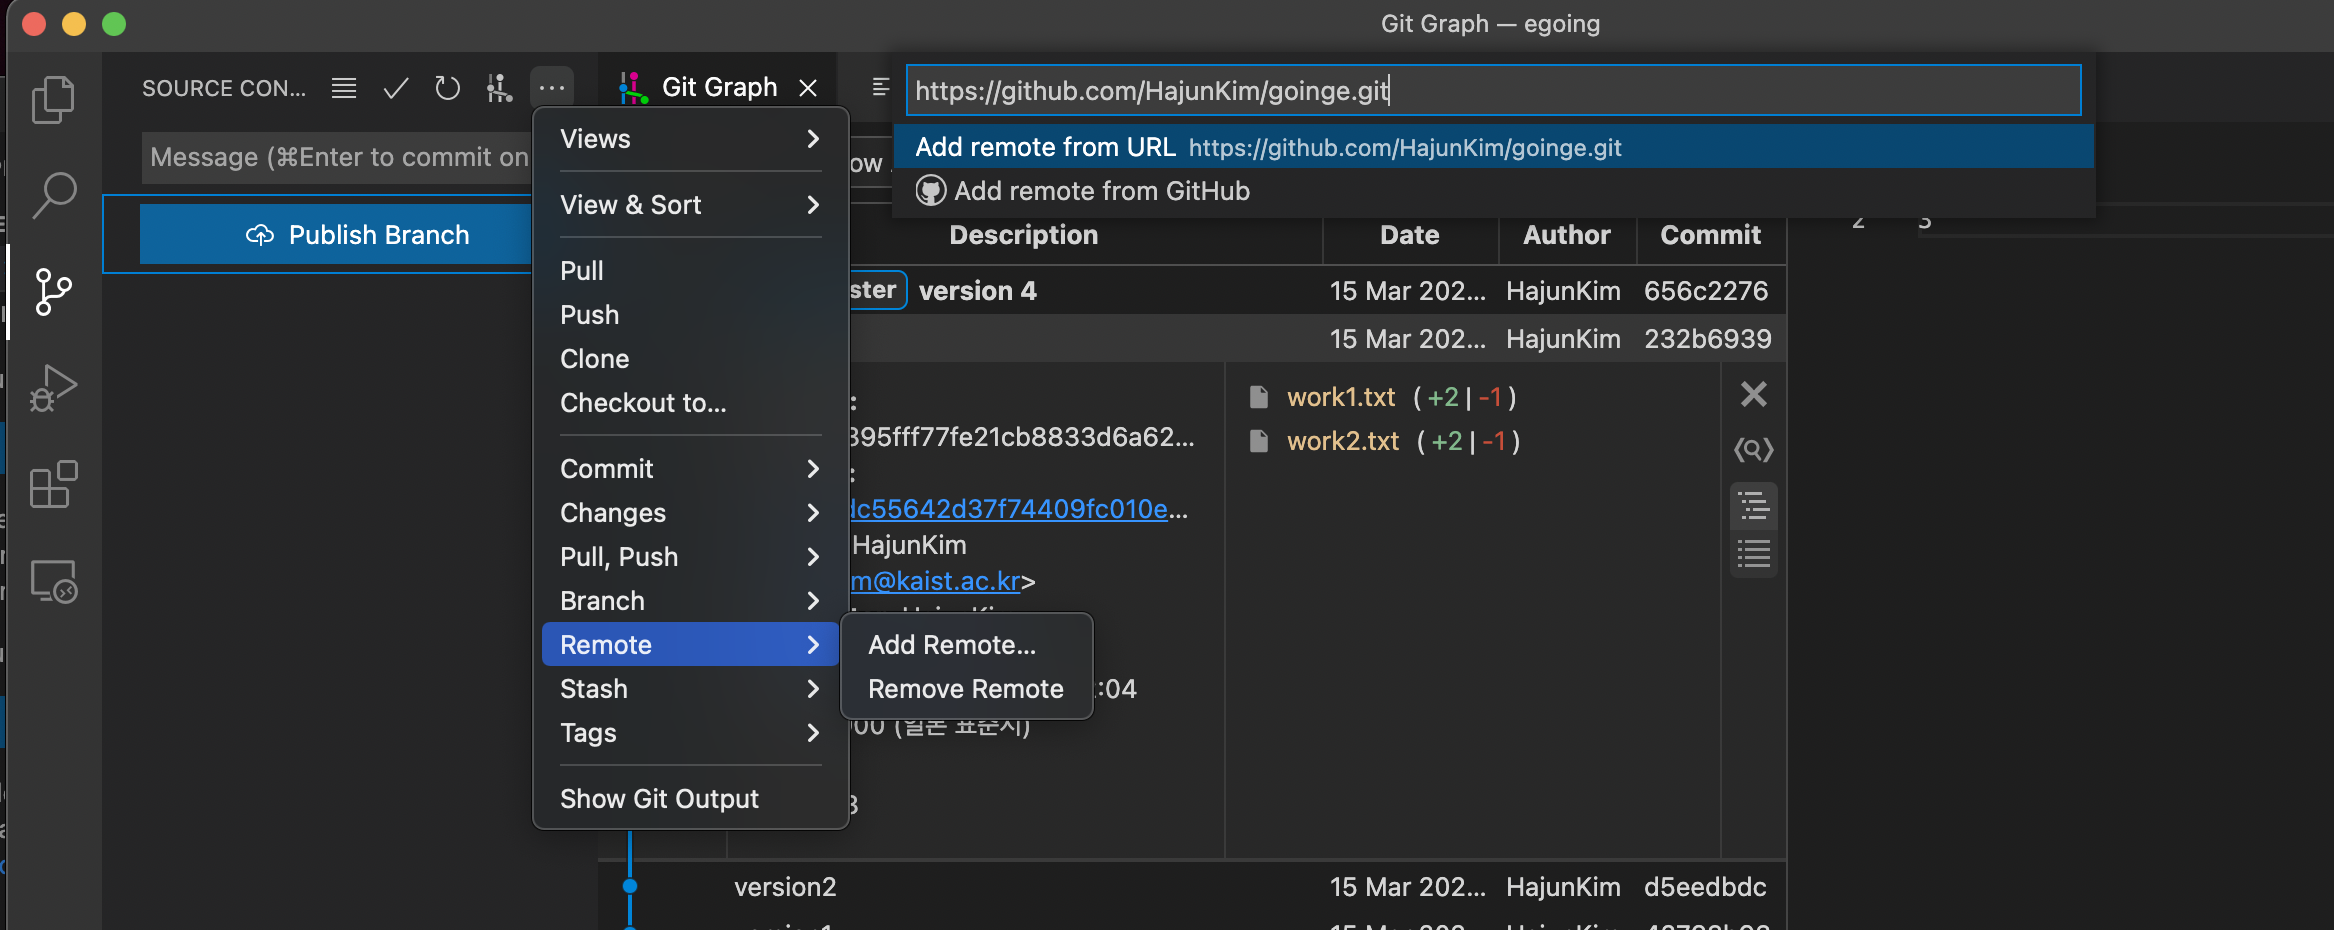The image size is (2334, 930).
Task: Click the file icon beside work1.txt
Action: click(x=1259, y=397)
